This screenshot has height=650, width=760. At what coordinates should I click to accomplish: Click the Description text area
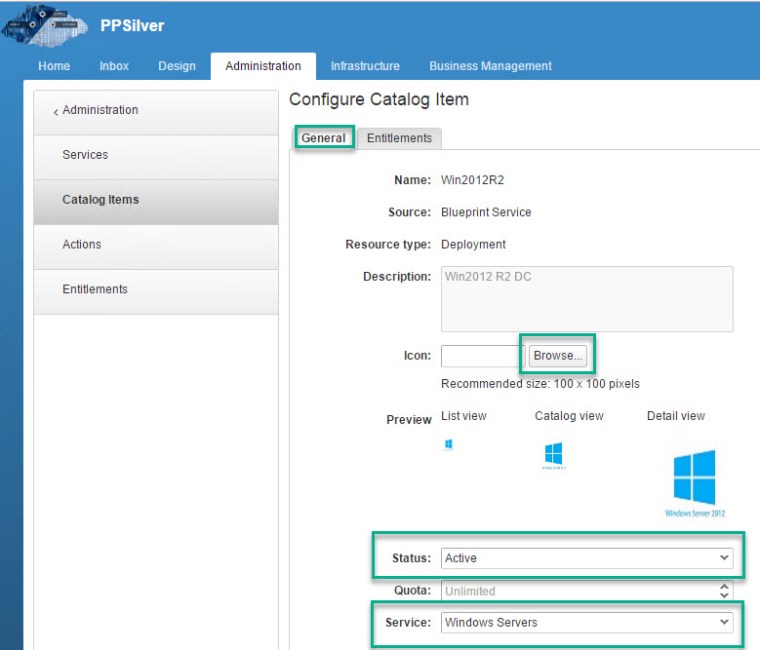point(587,298)
